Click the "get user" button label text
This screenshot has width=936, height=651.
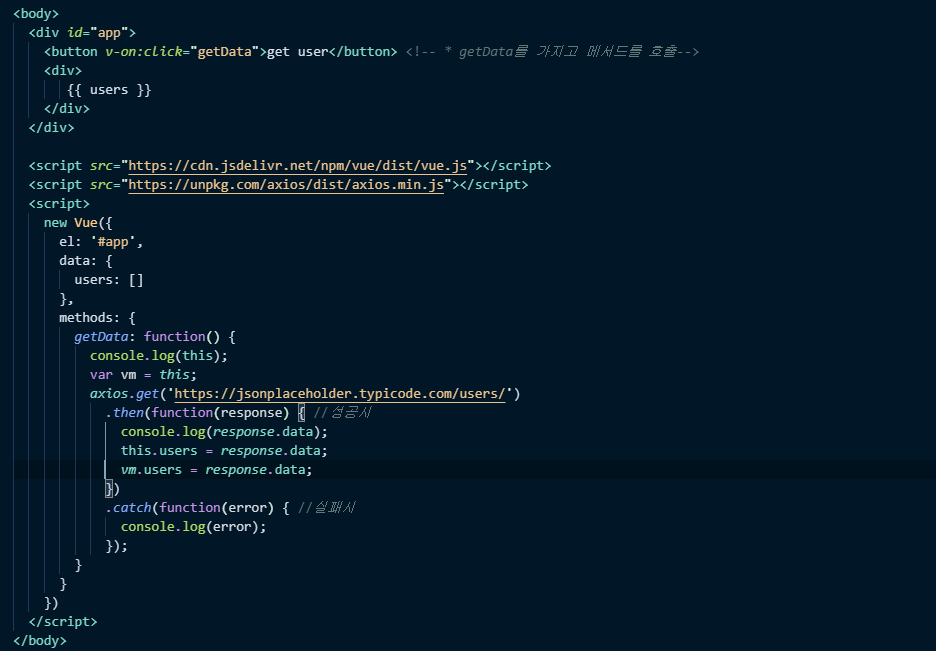point(297,52)
